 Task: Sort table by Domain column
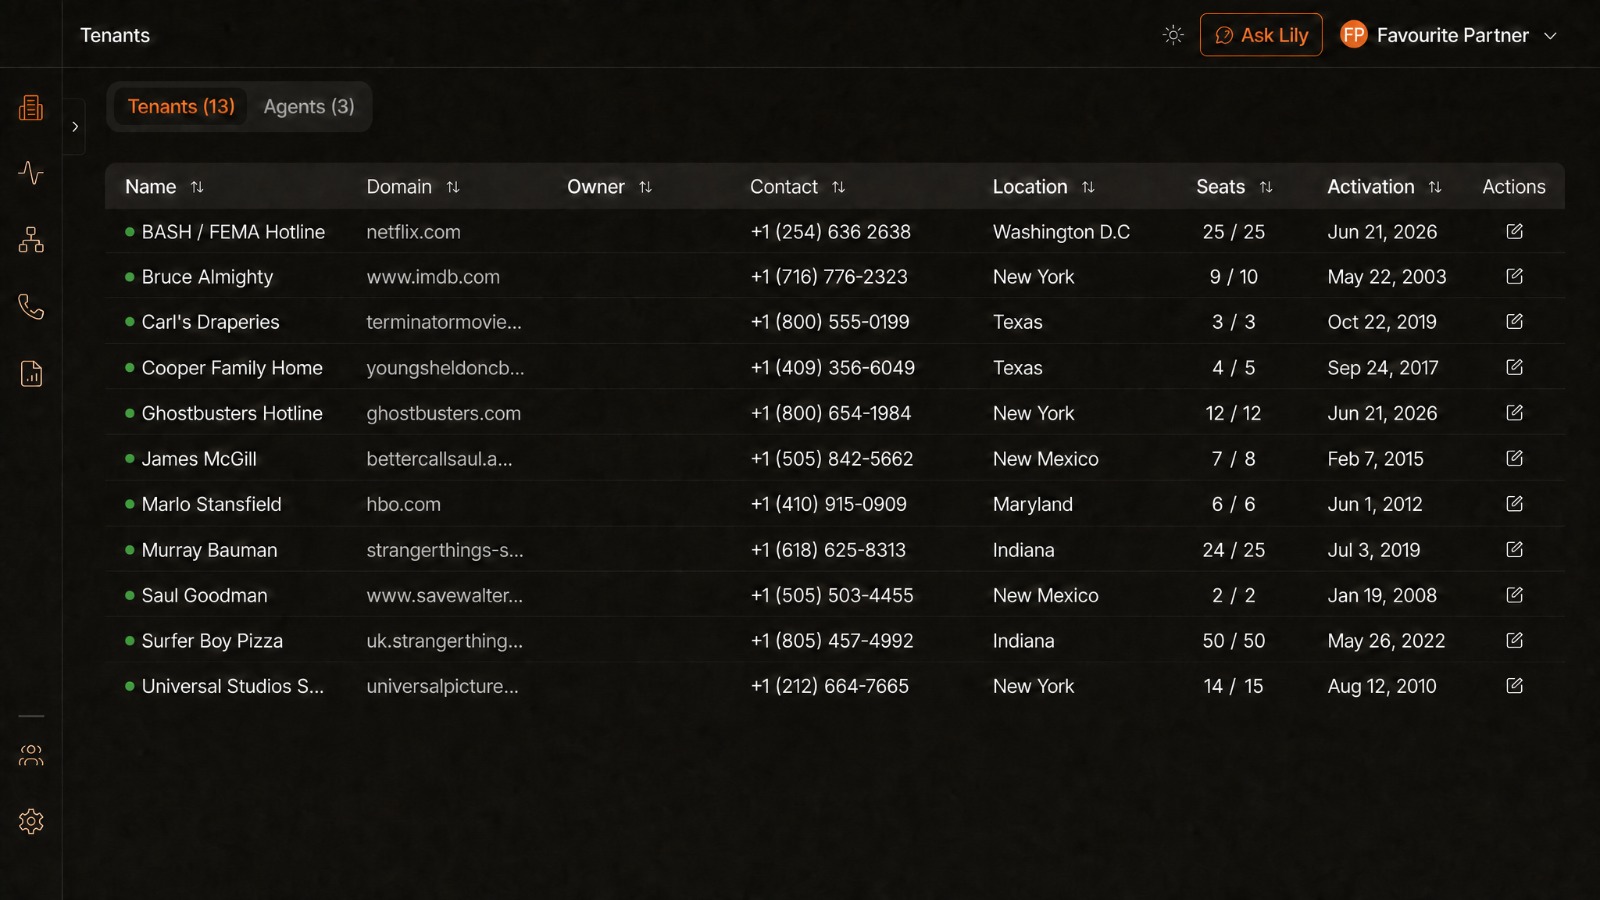tap(453, 187)
